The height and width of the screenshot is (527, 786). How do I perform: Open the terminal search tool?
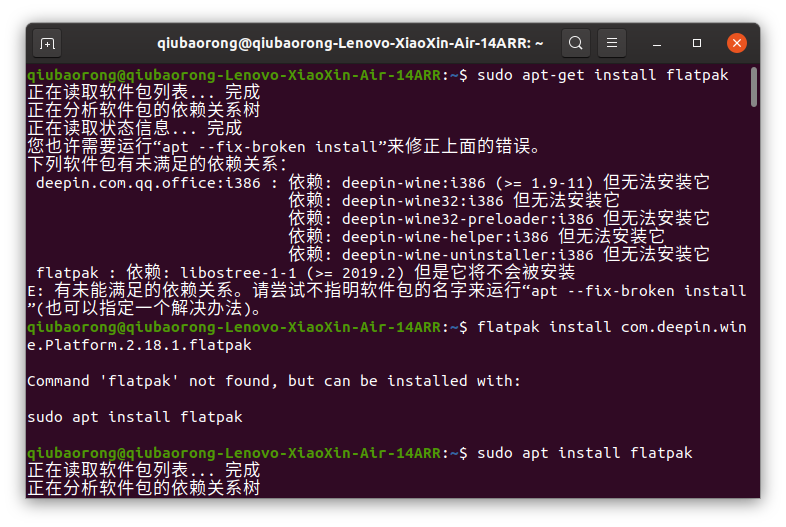click(576, 43)
